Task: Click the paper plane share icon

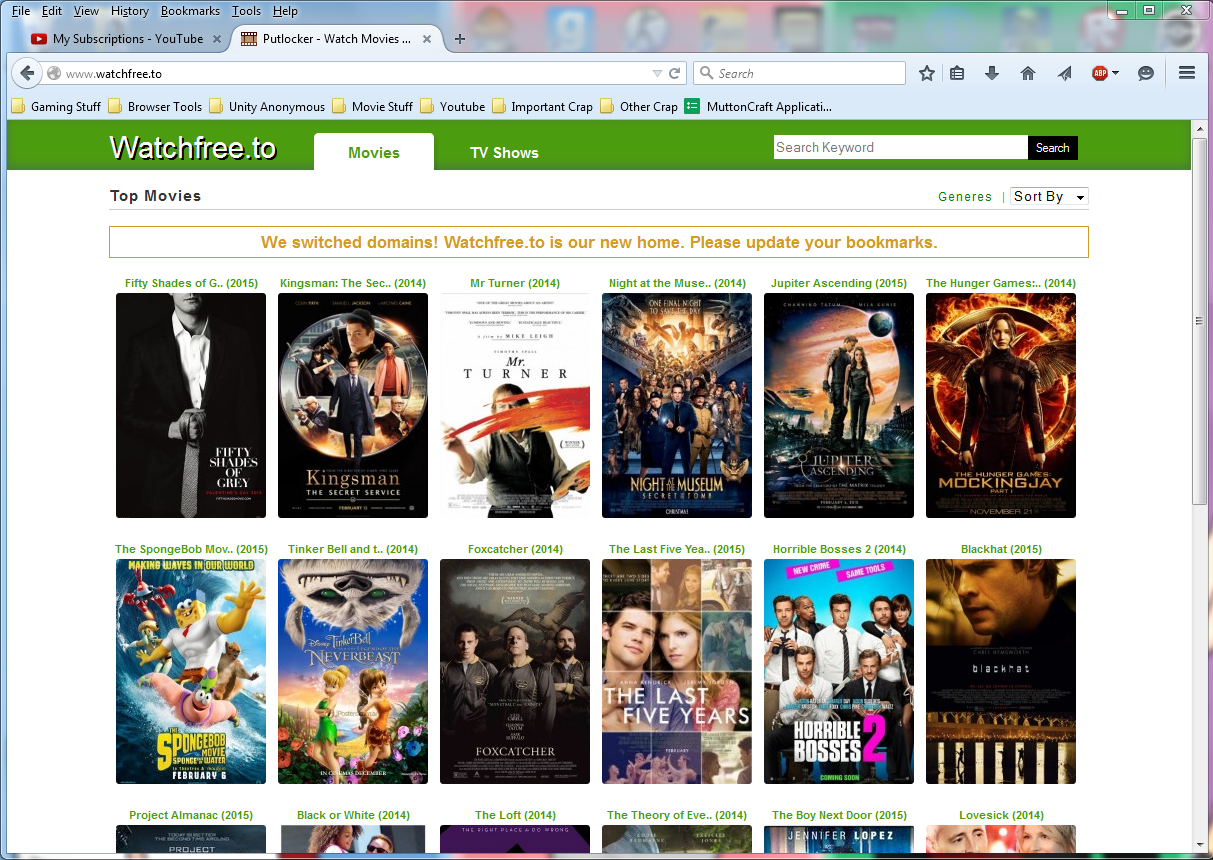Action: 1065,73
